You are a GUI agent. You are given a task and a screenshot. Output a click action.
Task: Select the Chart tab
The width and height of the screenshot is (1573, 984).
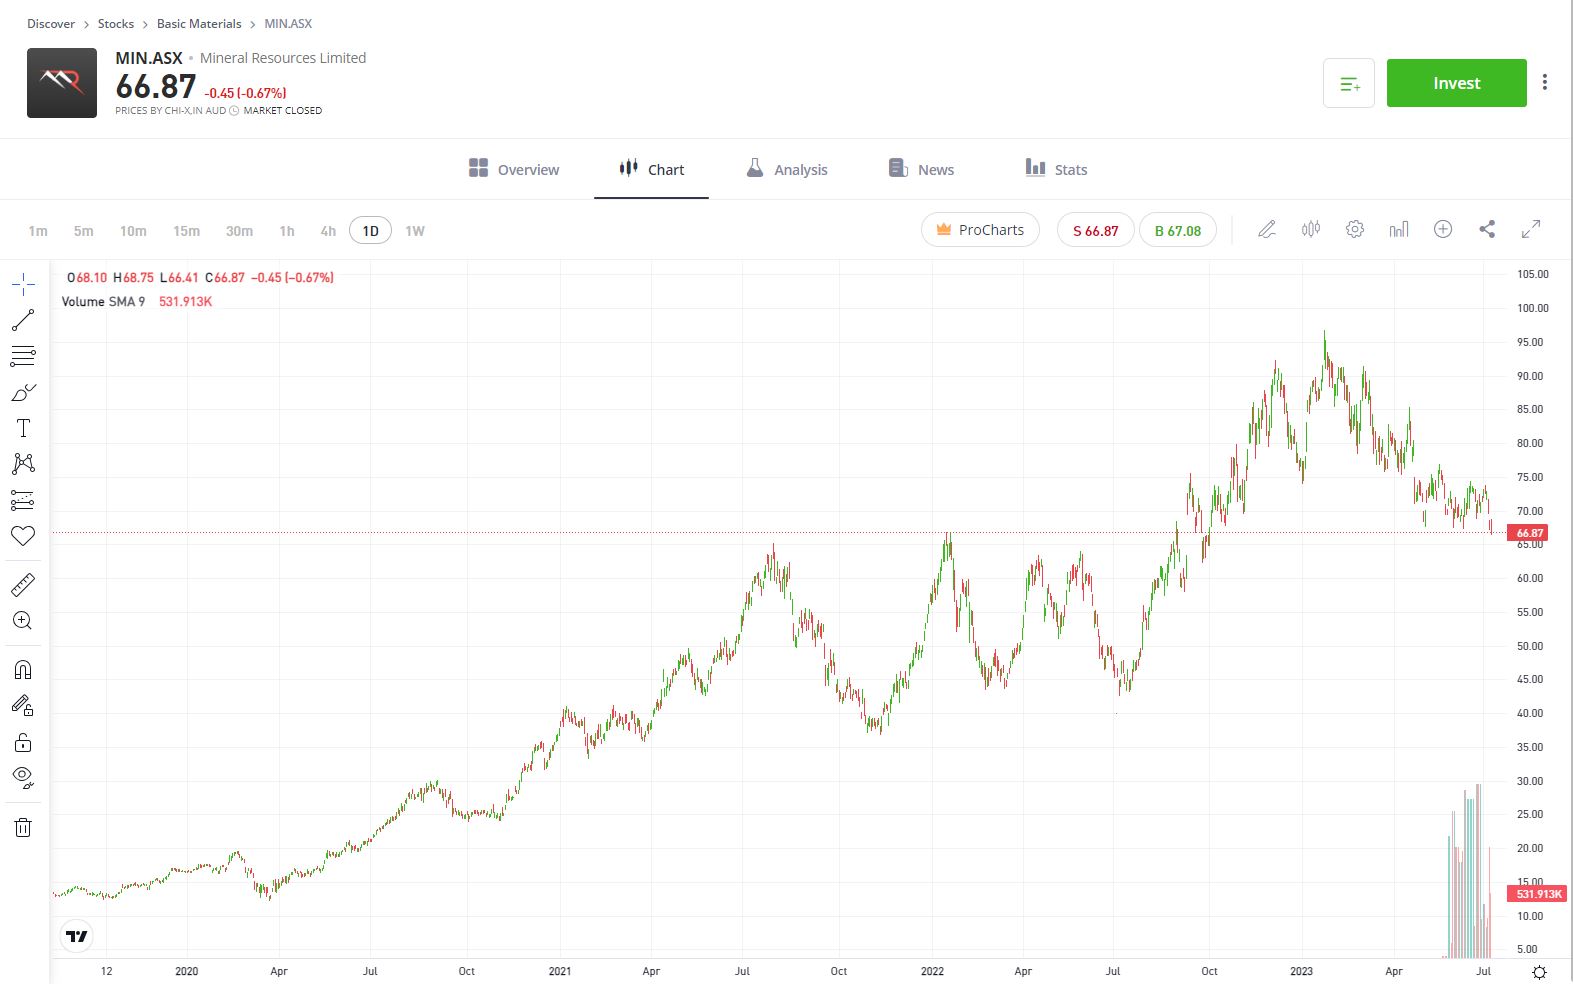pos(651,169)
